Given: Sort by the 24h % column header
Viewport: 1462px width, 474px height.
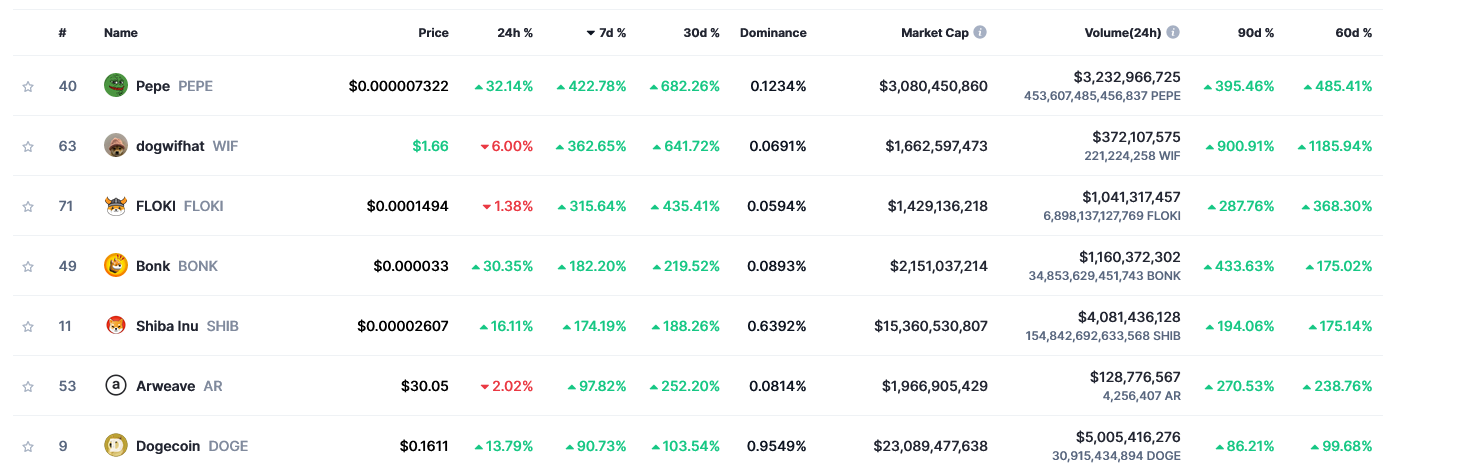Looking at the screenshot, I should click(x=515, y=33).
